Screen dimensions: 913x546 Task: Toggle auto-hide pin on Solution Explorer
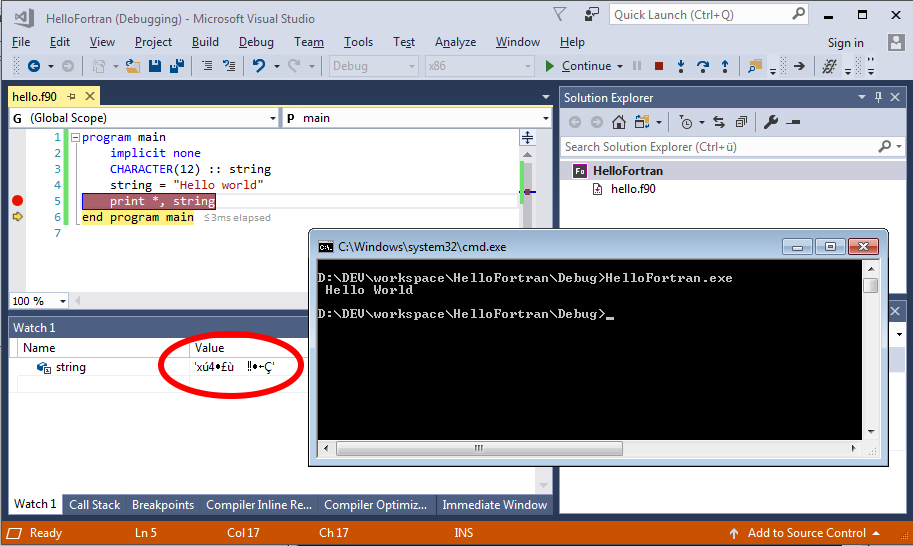[879, 97]
